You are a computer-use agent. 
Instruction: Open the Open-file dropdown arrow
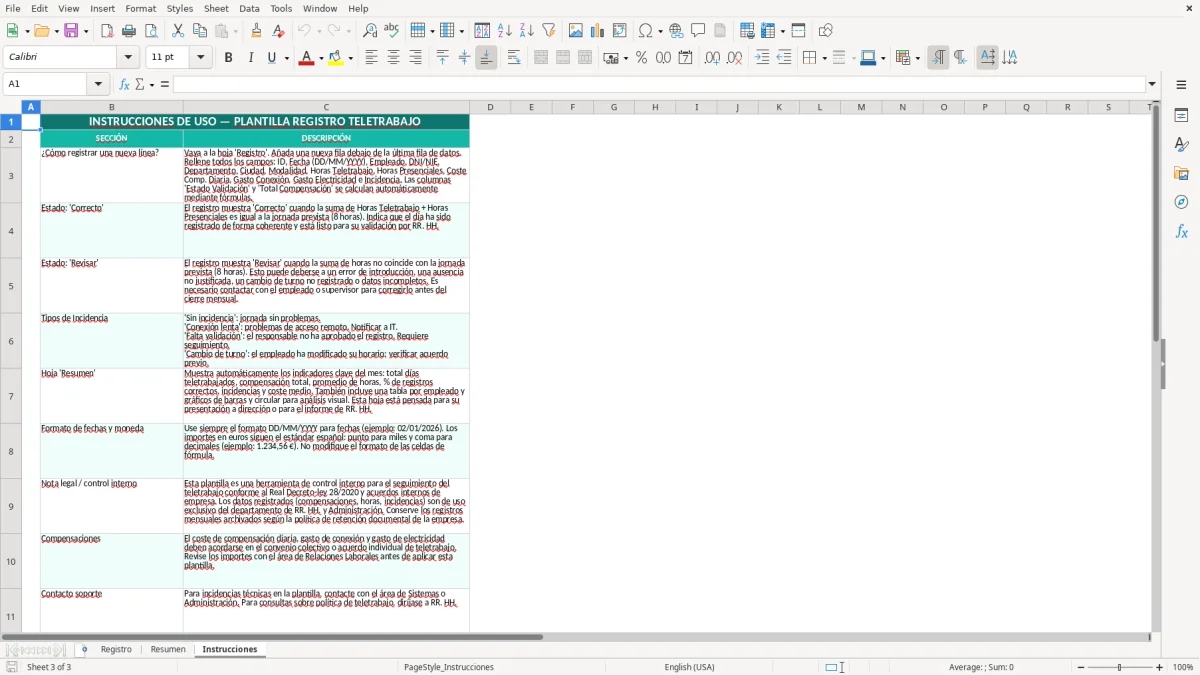(55, 31)
